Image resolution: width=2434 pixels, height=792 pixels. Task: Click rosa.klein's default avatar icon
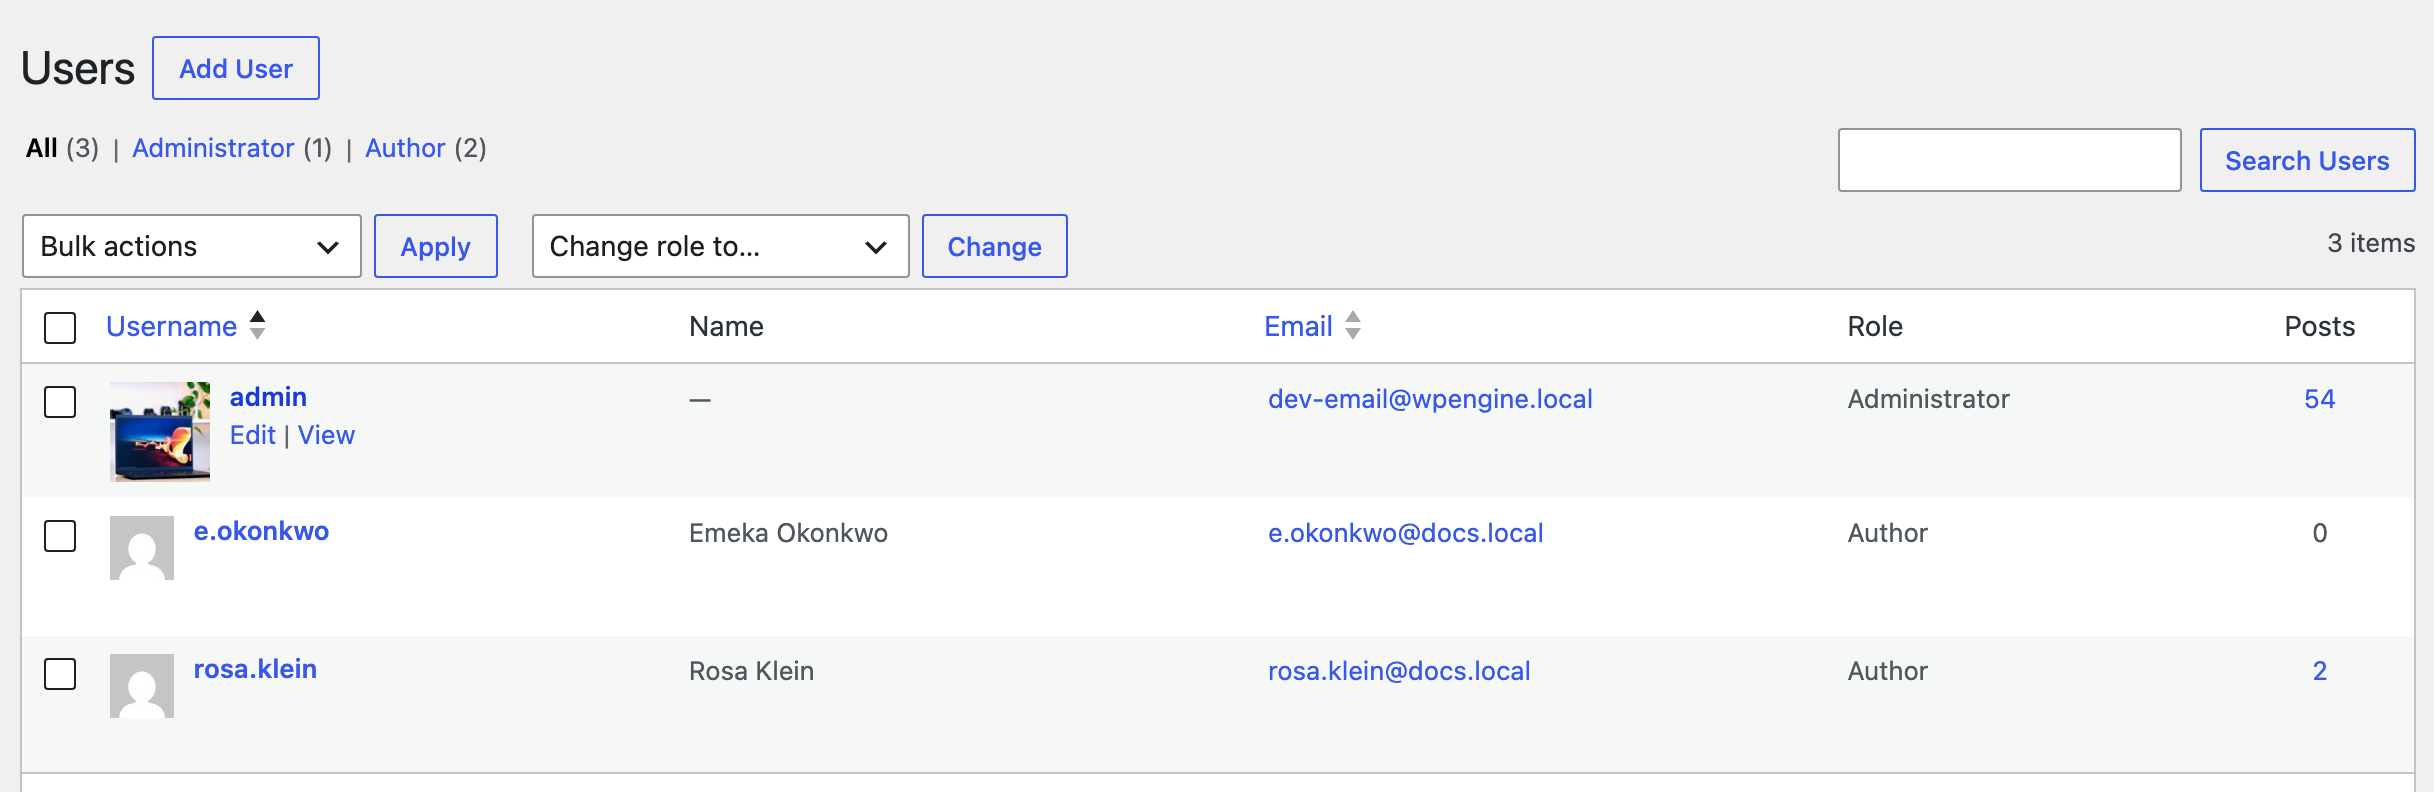(142, 686)
